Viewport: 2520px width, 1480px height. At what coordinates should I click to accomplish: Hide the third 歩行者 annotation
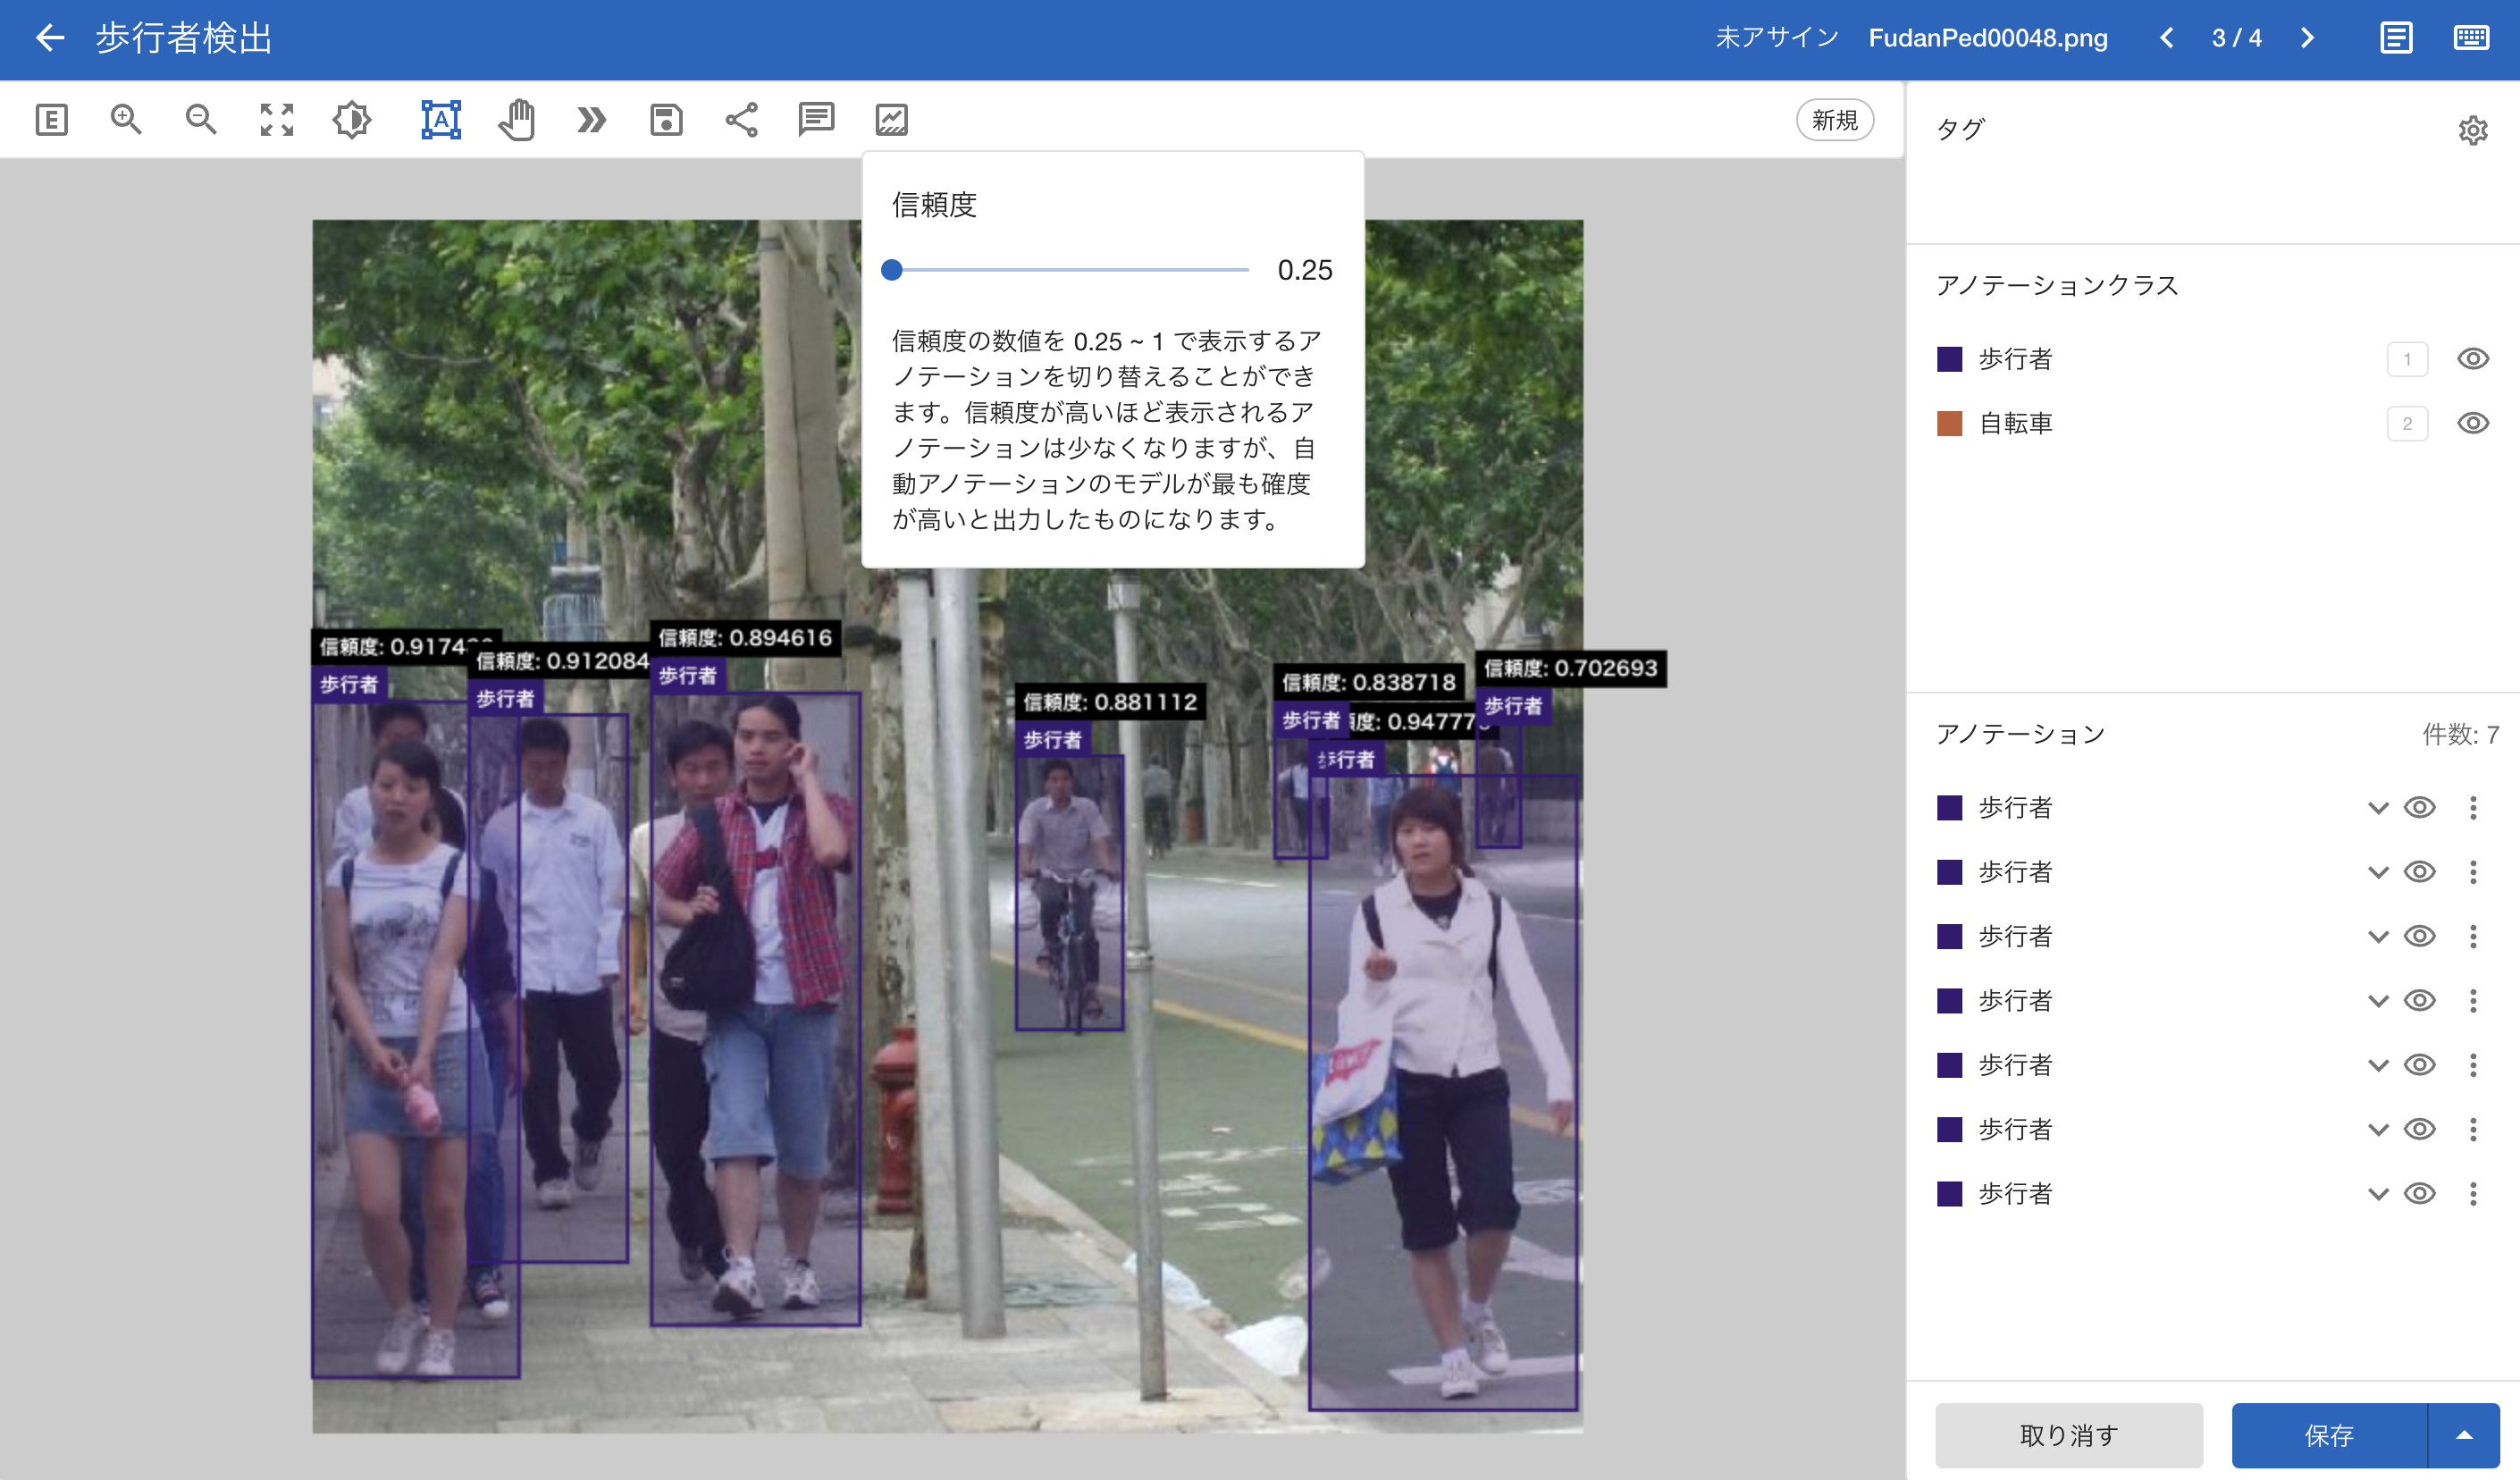[2419, 937]
